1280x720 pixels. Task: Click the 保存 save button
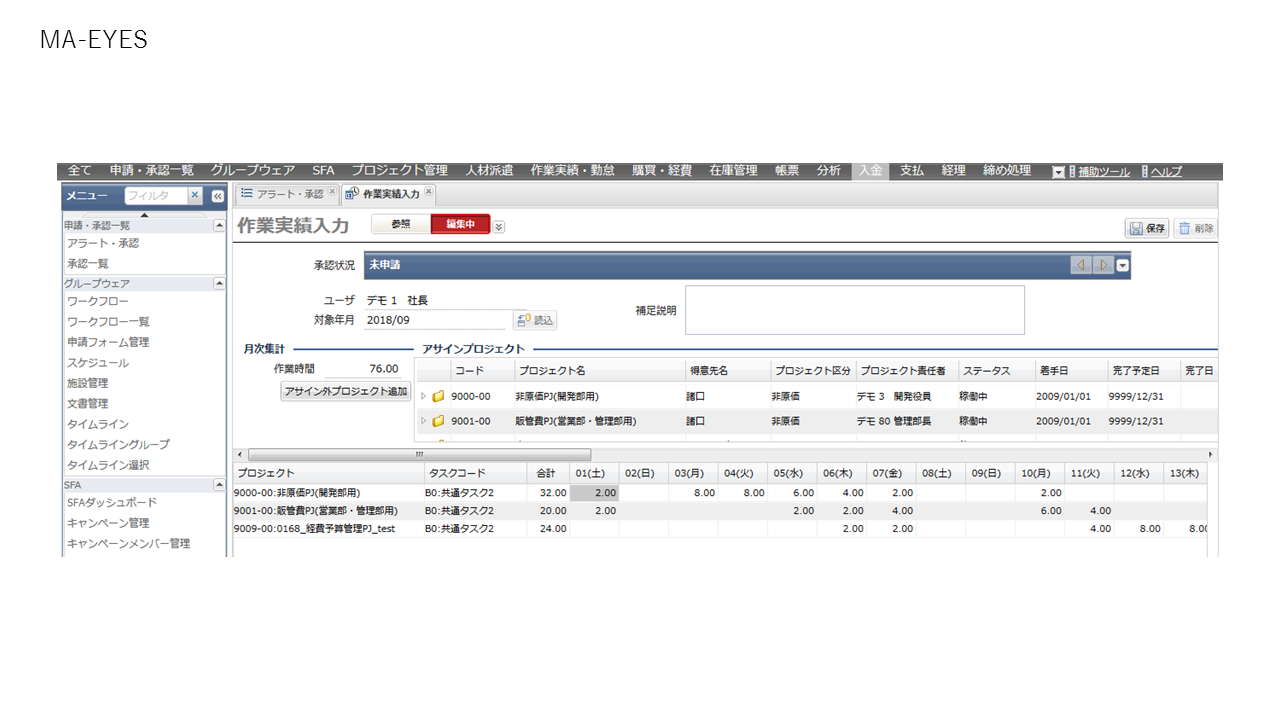point(1147,228)
